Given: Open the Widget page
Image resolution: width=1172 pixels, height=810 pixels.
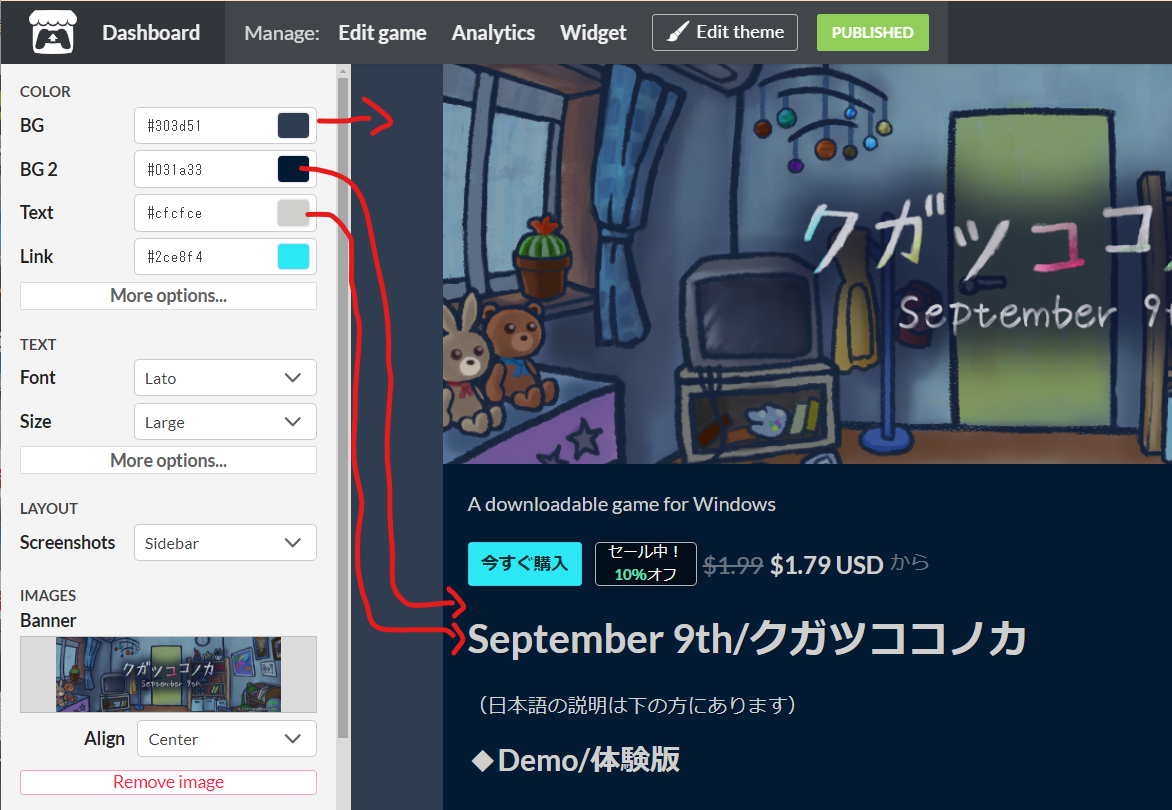Looking at the screenshot, I should tap(593, 33).
